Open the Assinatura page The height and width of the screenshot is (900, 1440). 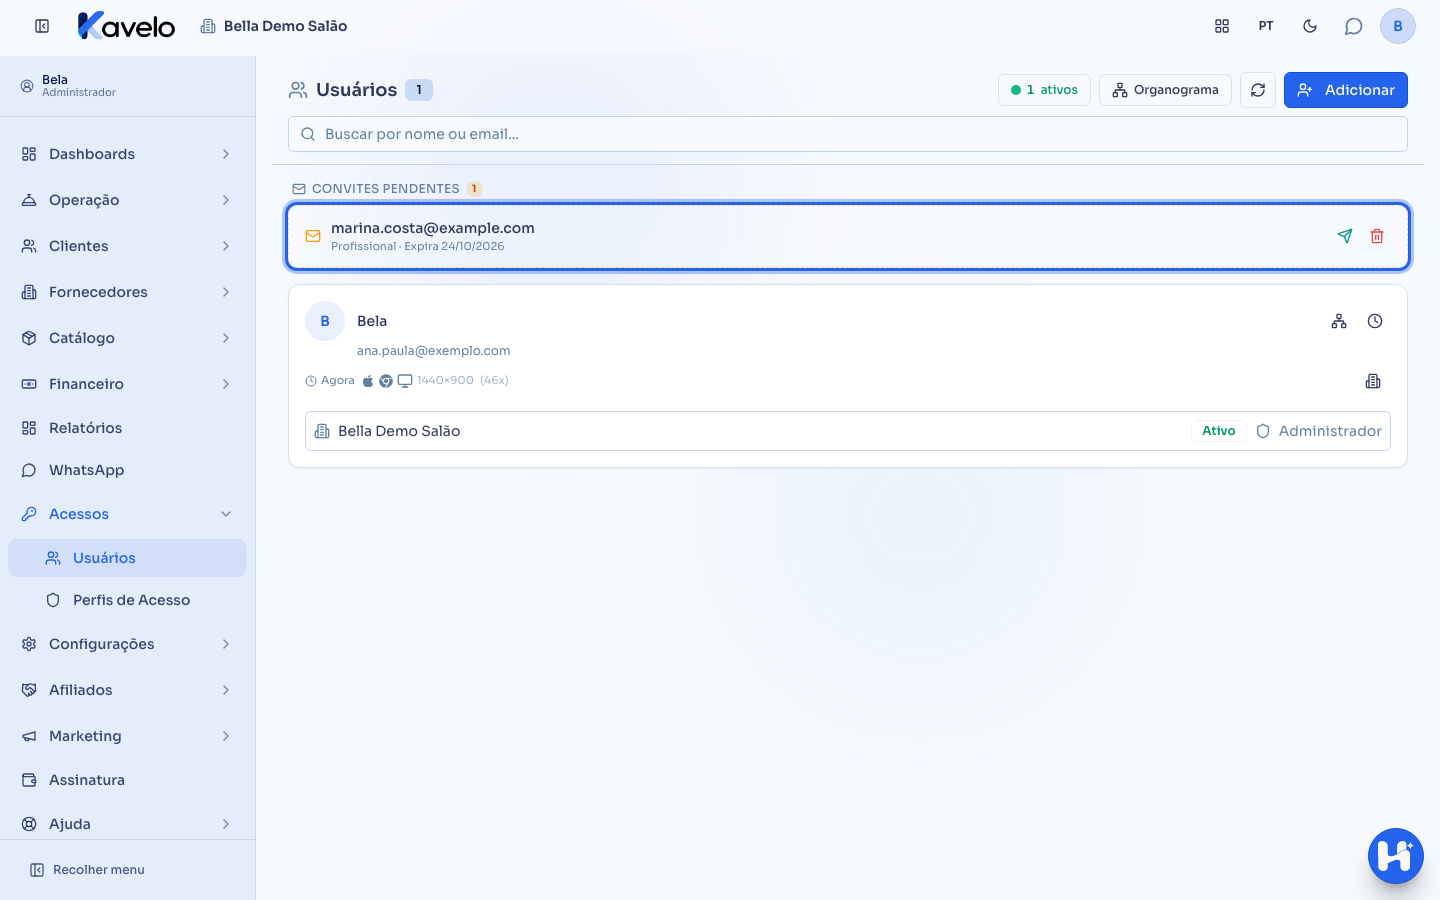coord(127,780)
